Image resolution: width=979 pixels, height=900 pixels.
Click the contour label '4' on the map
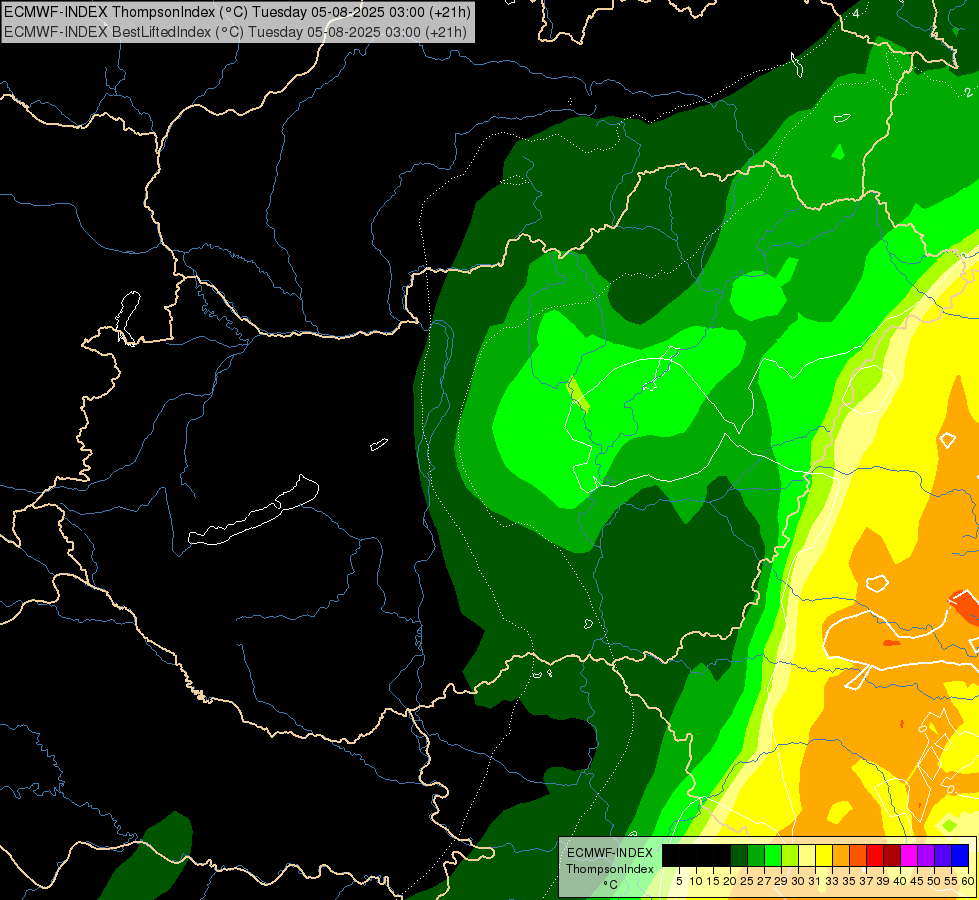[x=855, y=14]
